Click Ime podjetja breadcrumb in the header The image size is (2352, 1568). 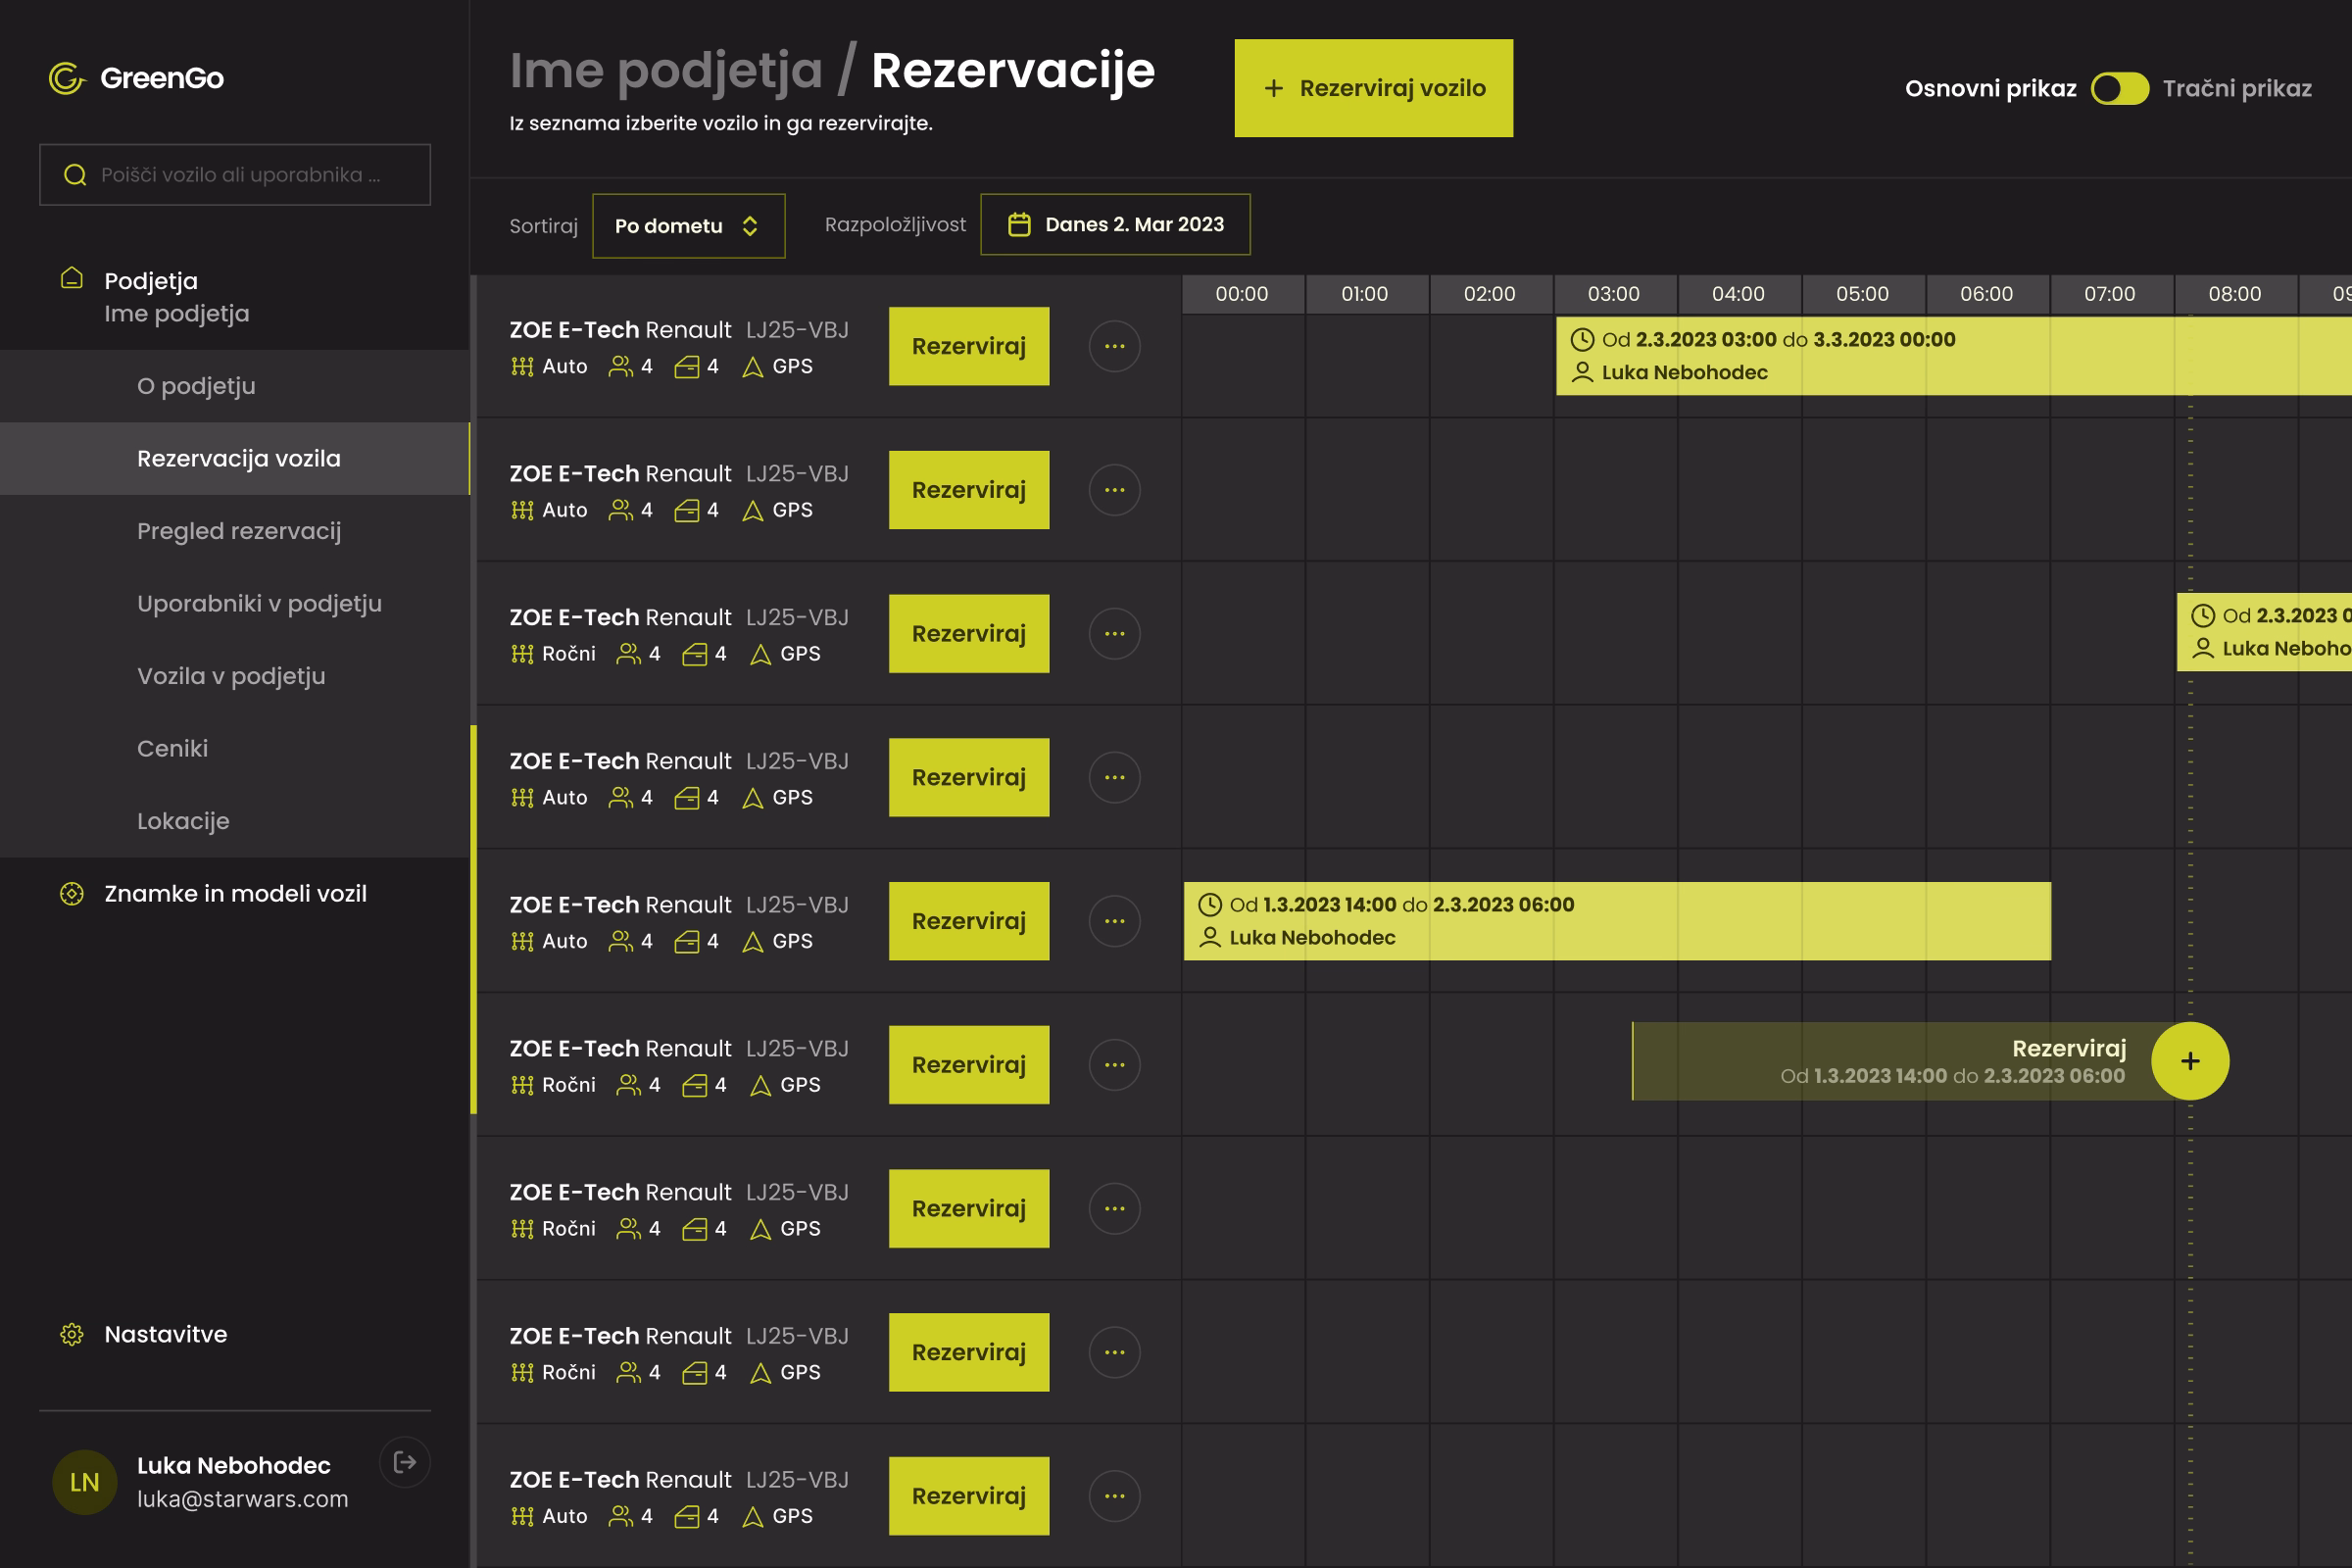[x=666, y=71]
